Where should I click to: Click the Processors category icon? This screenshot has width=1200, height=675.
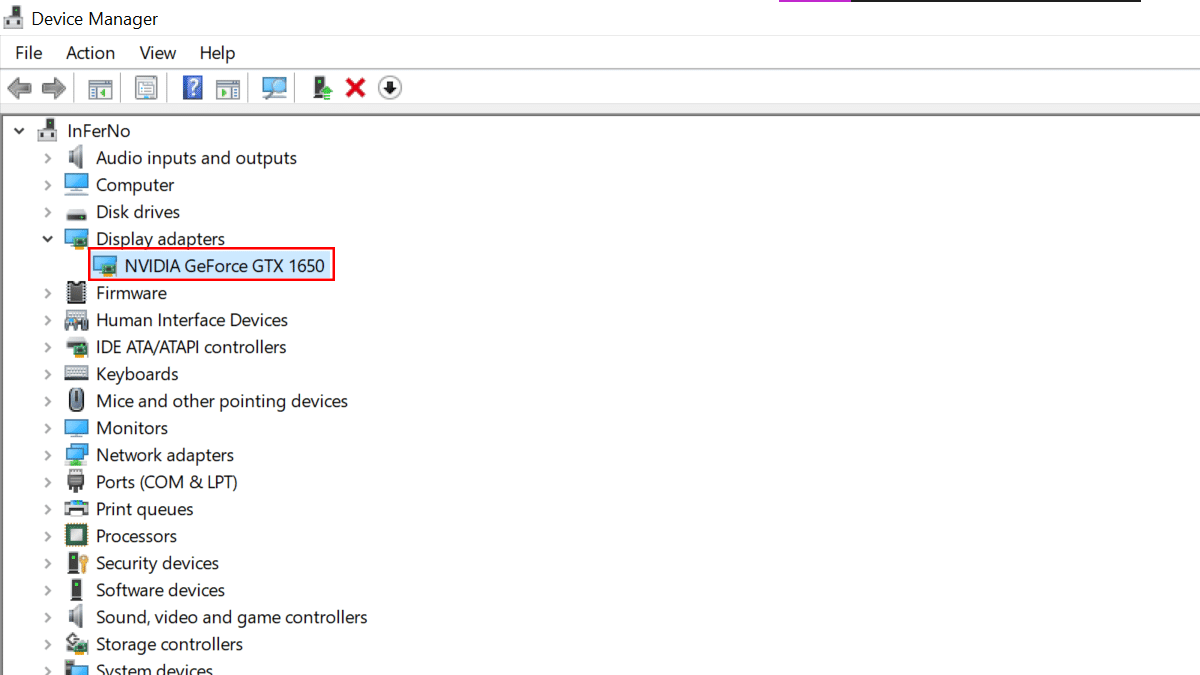pyautogui.click(x=76, y=536)
